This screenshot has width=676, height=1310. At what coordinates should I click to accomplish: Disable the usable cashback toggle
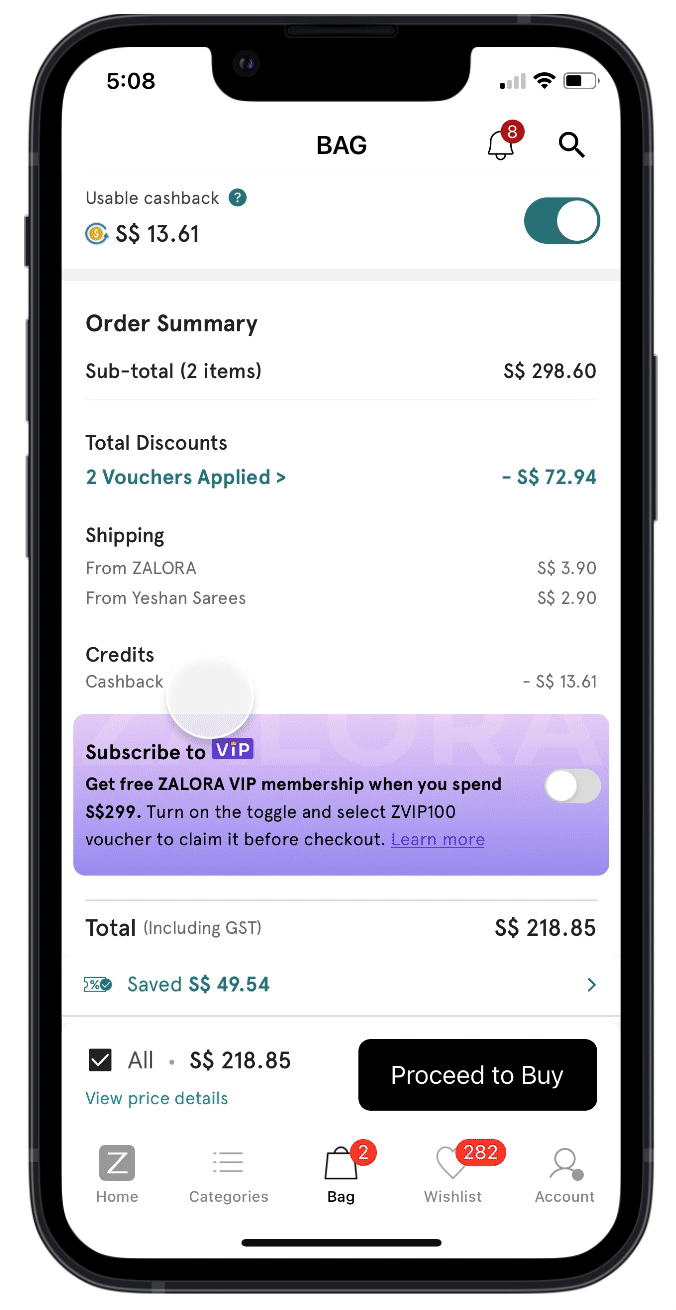coord(561,222)
